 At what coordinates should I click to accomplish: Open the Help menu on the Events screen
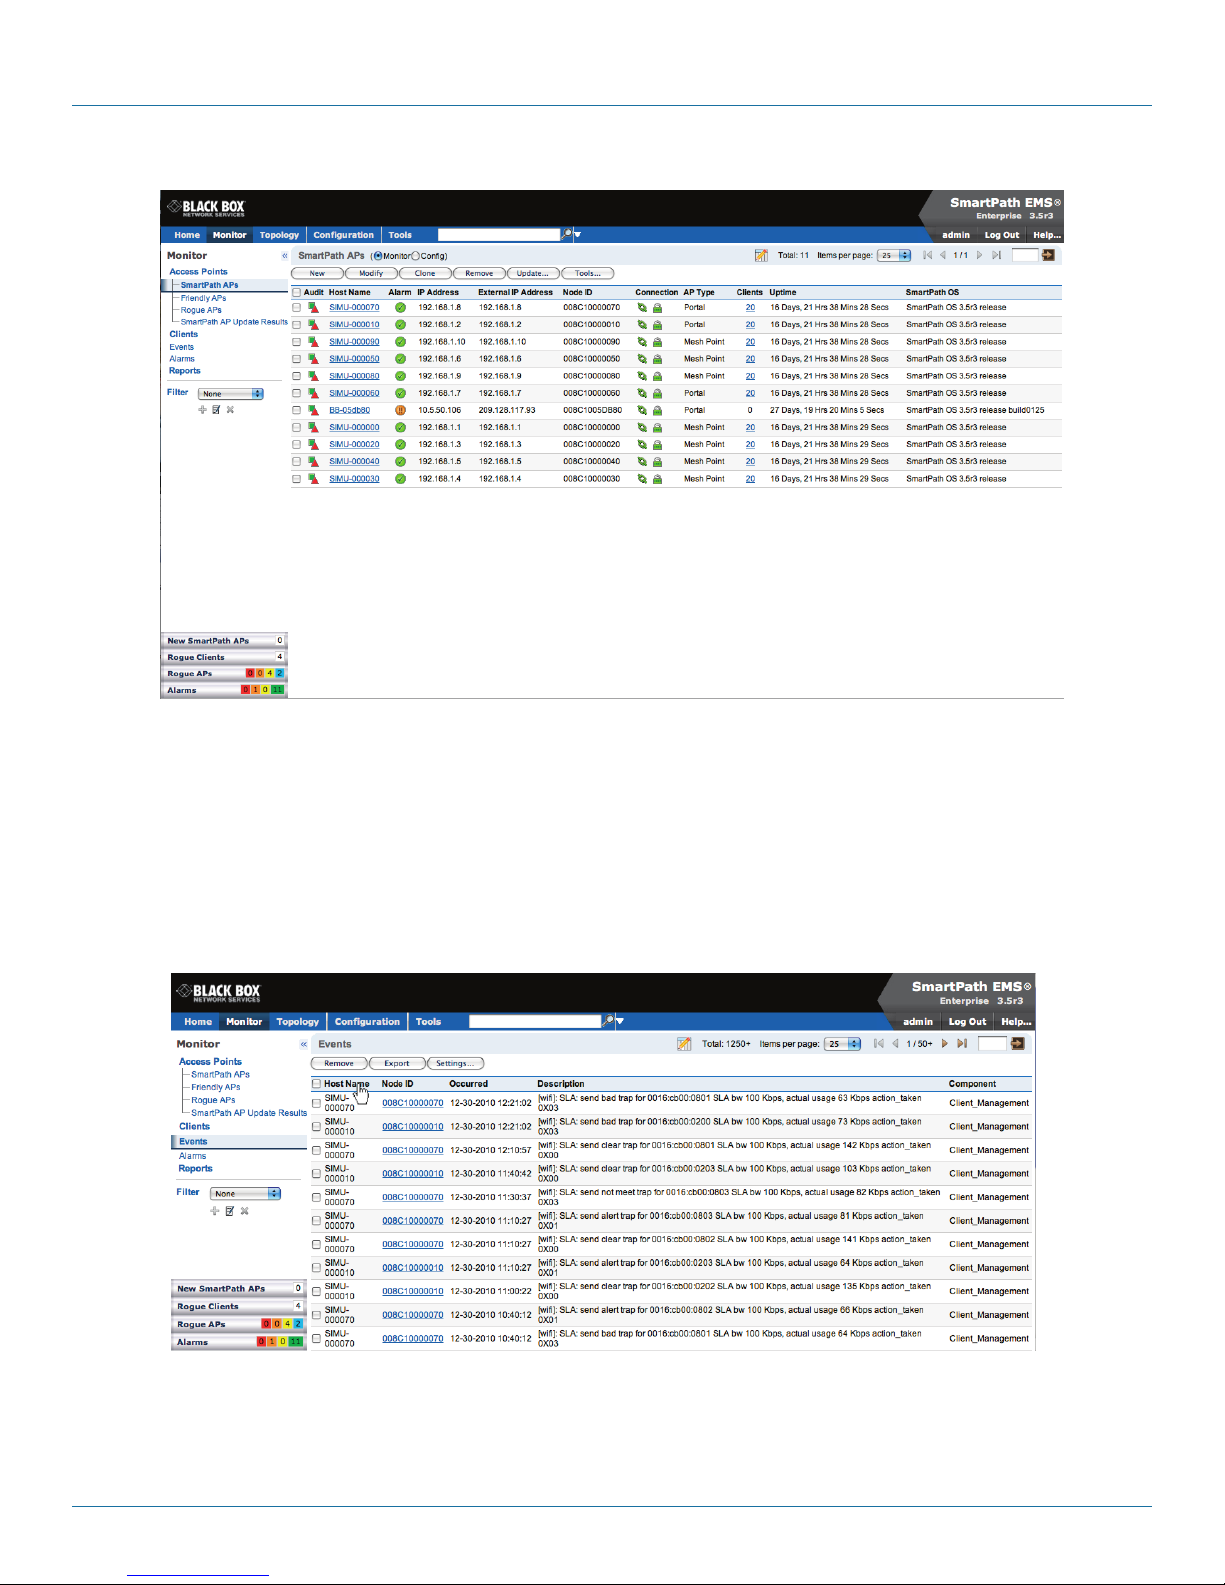tap(1016, 1022)
